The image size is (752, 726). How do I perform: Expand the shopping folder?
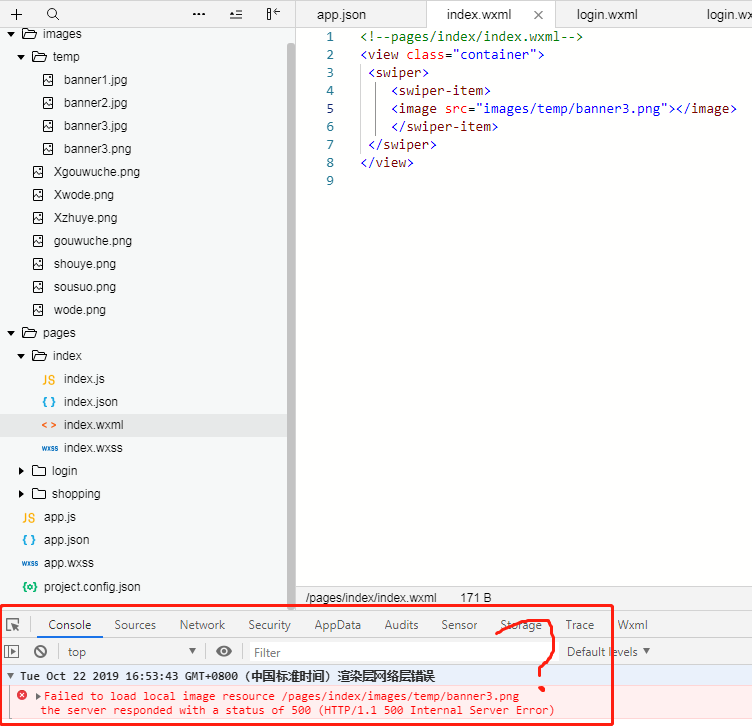click(22, 494)
